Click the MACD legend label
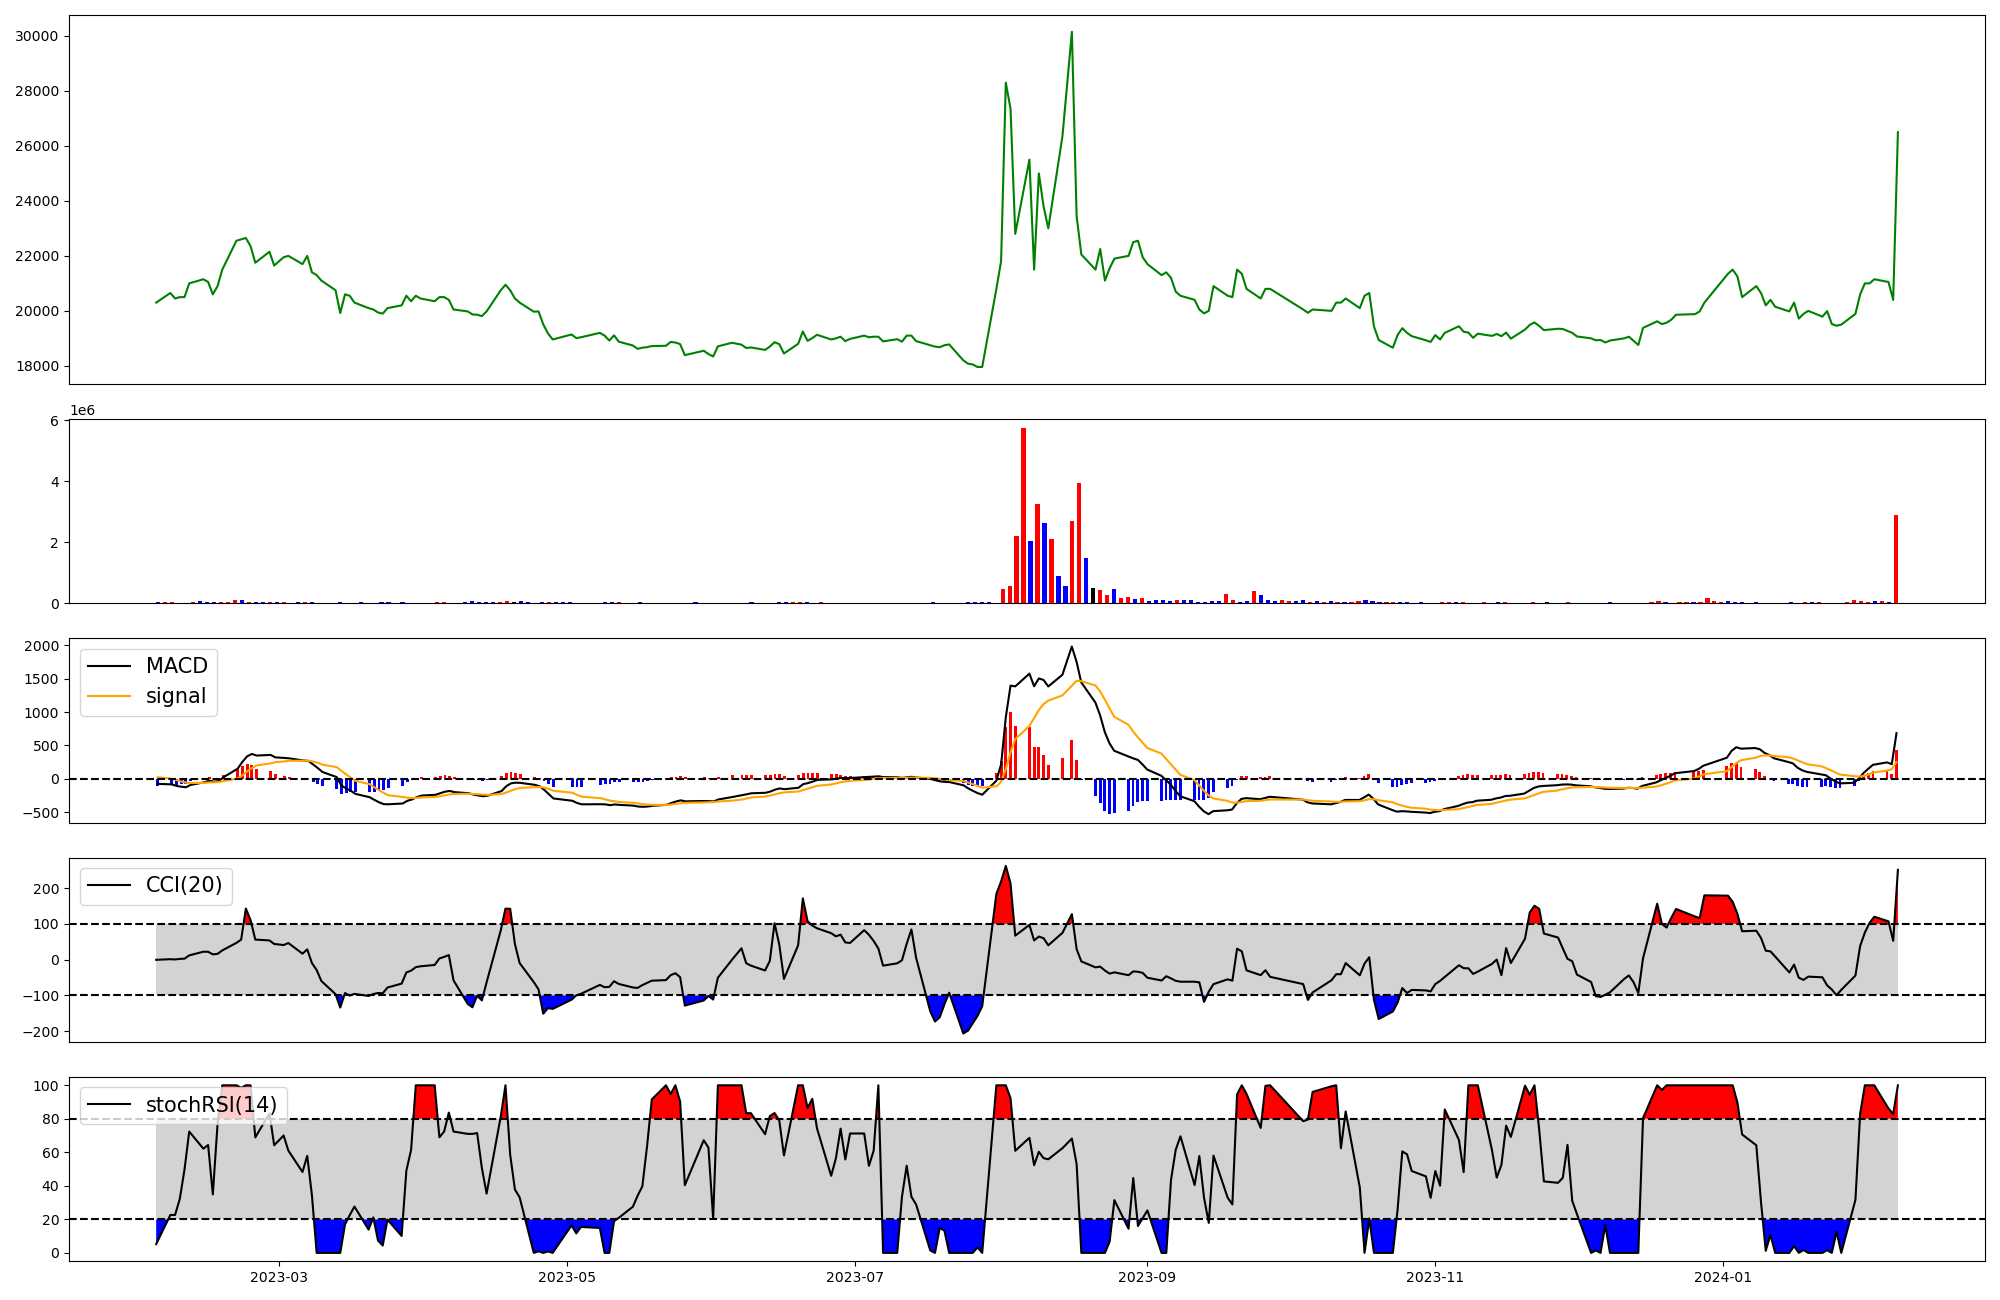This screenshot has width=2000, height=1300. point(176,666)
